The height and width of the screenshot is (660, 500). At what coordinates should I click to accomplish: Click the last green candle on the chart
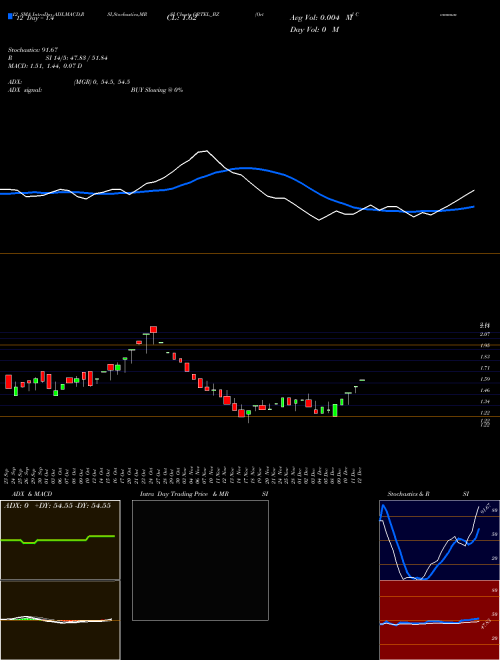click(362, 380)
